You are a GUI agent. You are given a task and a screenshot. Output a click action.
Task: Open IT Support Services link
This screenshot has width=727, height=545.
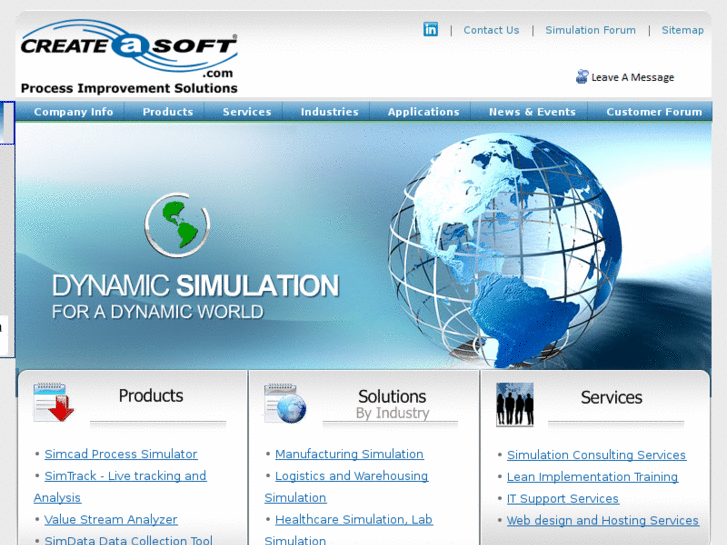(562, 499)
